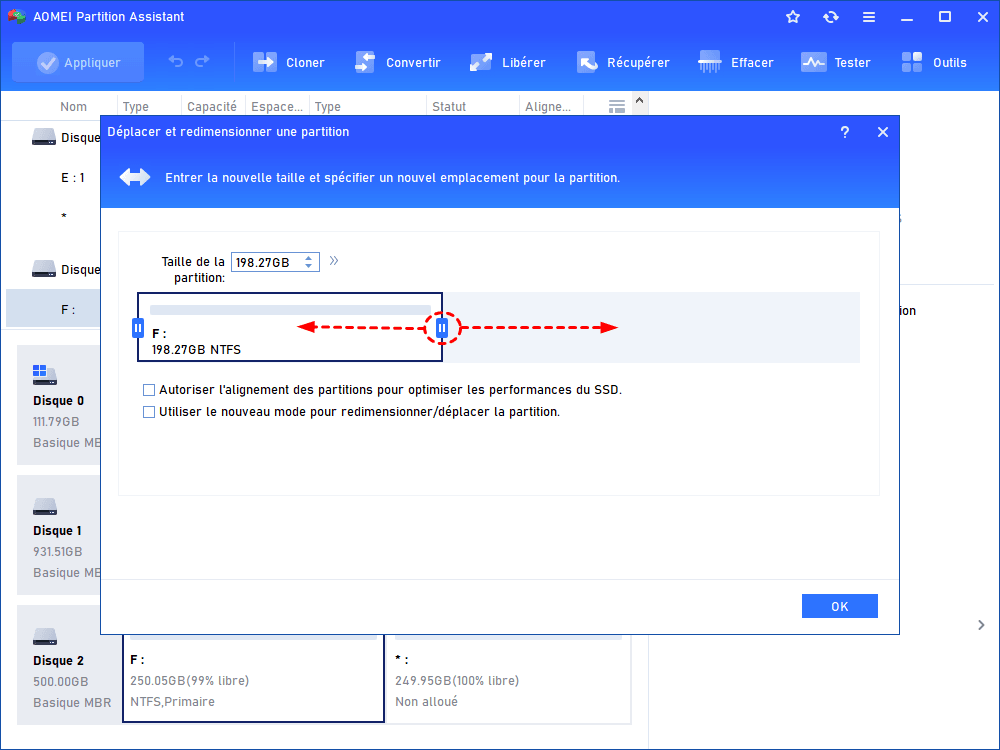
Task: Open the Convertir tool
Action: [397, 62]
